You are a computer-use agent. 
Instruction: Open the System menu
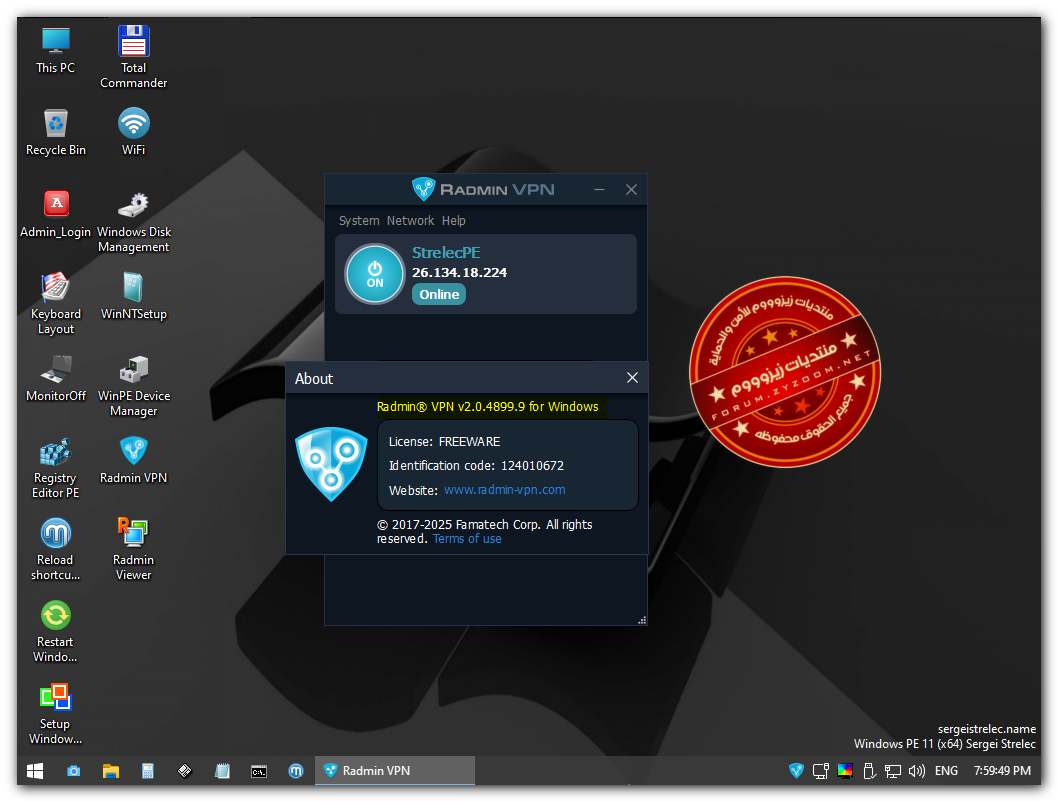(x=359, y=221)
